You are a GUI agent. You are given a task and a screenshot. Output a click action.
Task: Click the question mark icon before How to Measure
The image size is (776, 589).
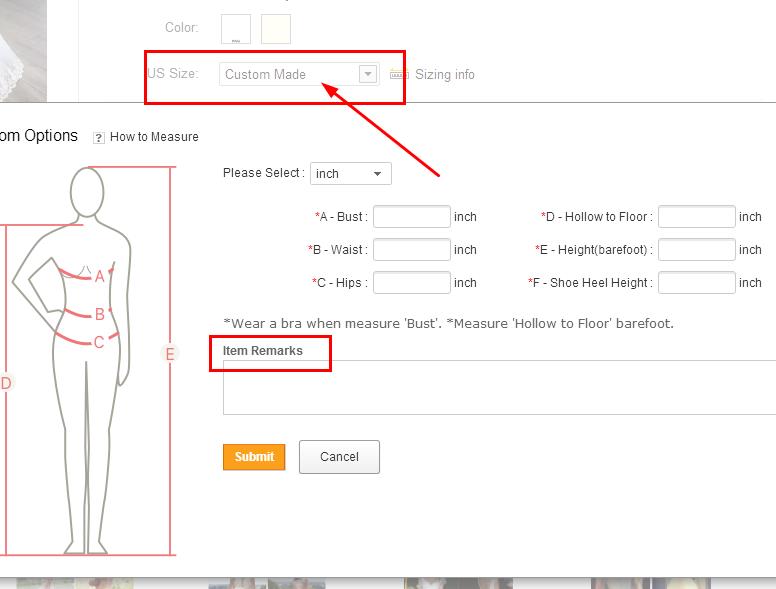click(99, 138)
